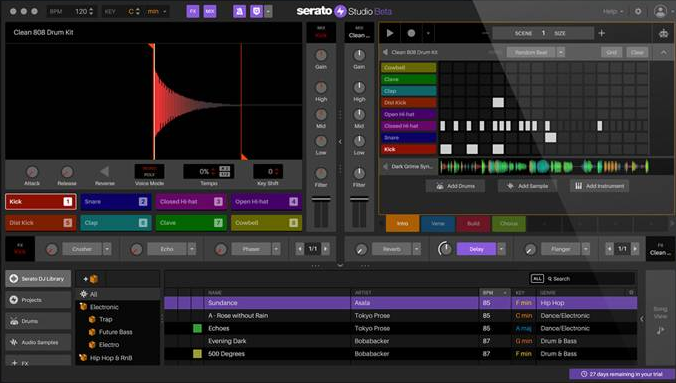
Task: Mute the Clean 808 Drum Kit speaker icon
Action: tap(385, 52)
